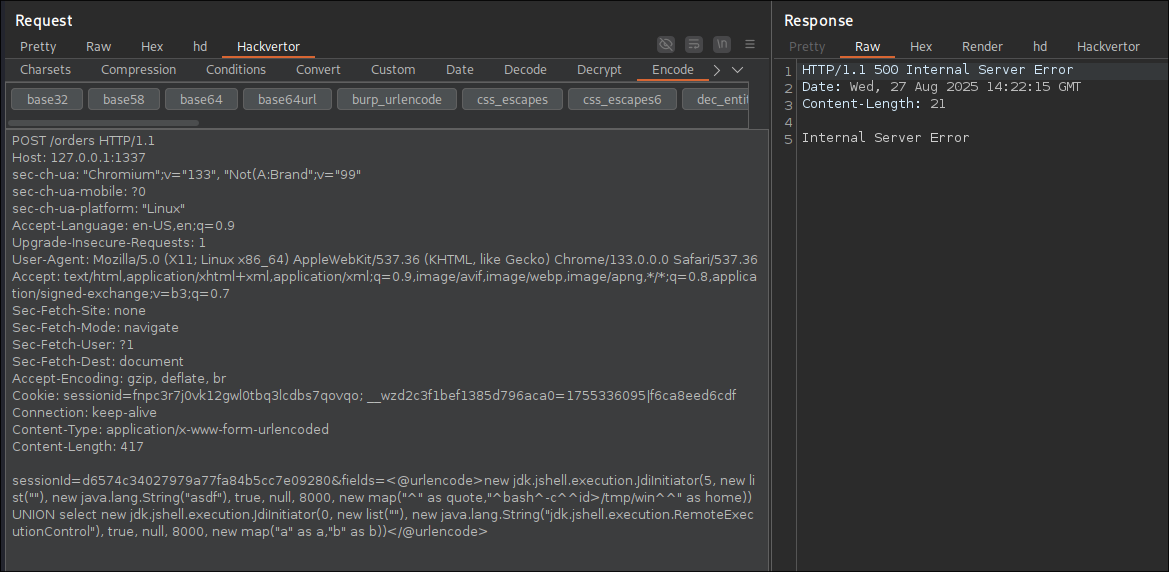Click the Upgrade-Insecure-Requests header
The image size is (1169, 572).
click(x=109, y=242)
